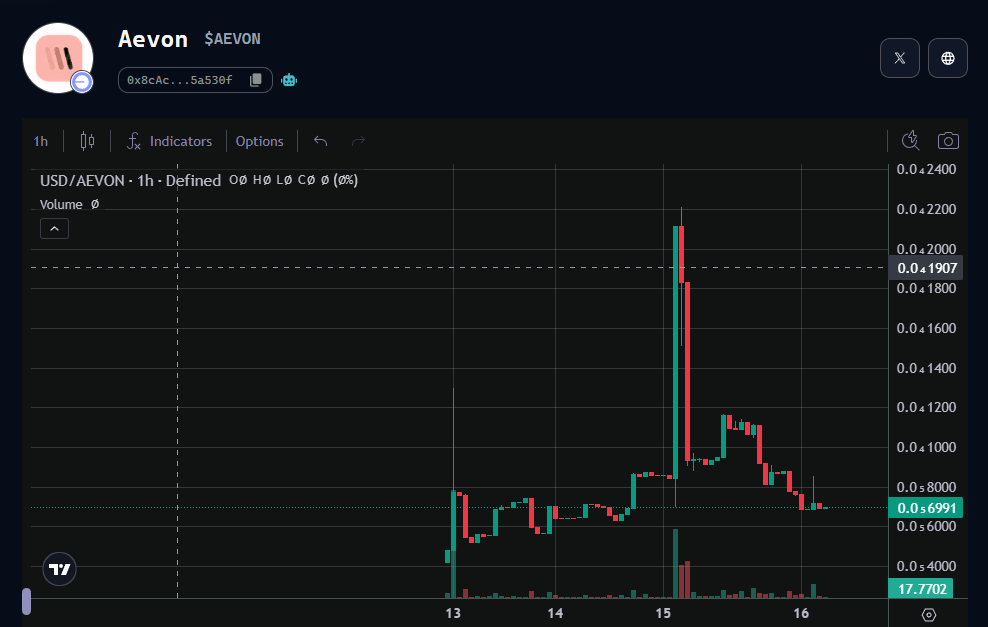Click the date label 13 on time axis

tap(453, 613)
